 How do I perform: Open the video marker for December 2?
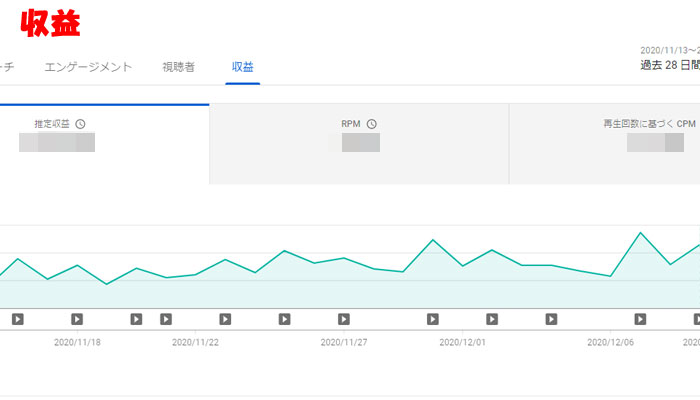pyautogui.click(x=492, y=319)
